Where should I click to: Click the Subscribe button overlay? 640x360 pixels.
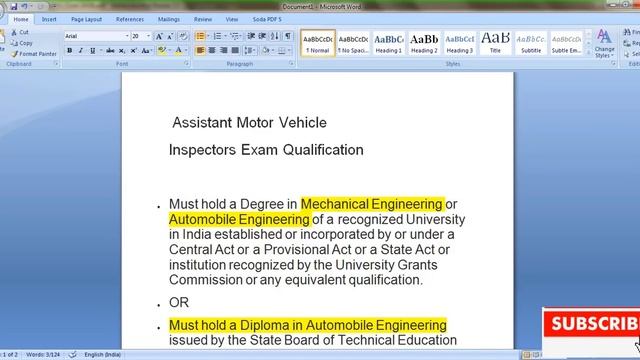pyautogui.click(x=592, y=324)
